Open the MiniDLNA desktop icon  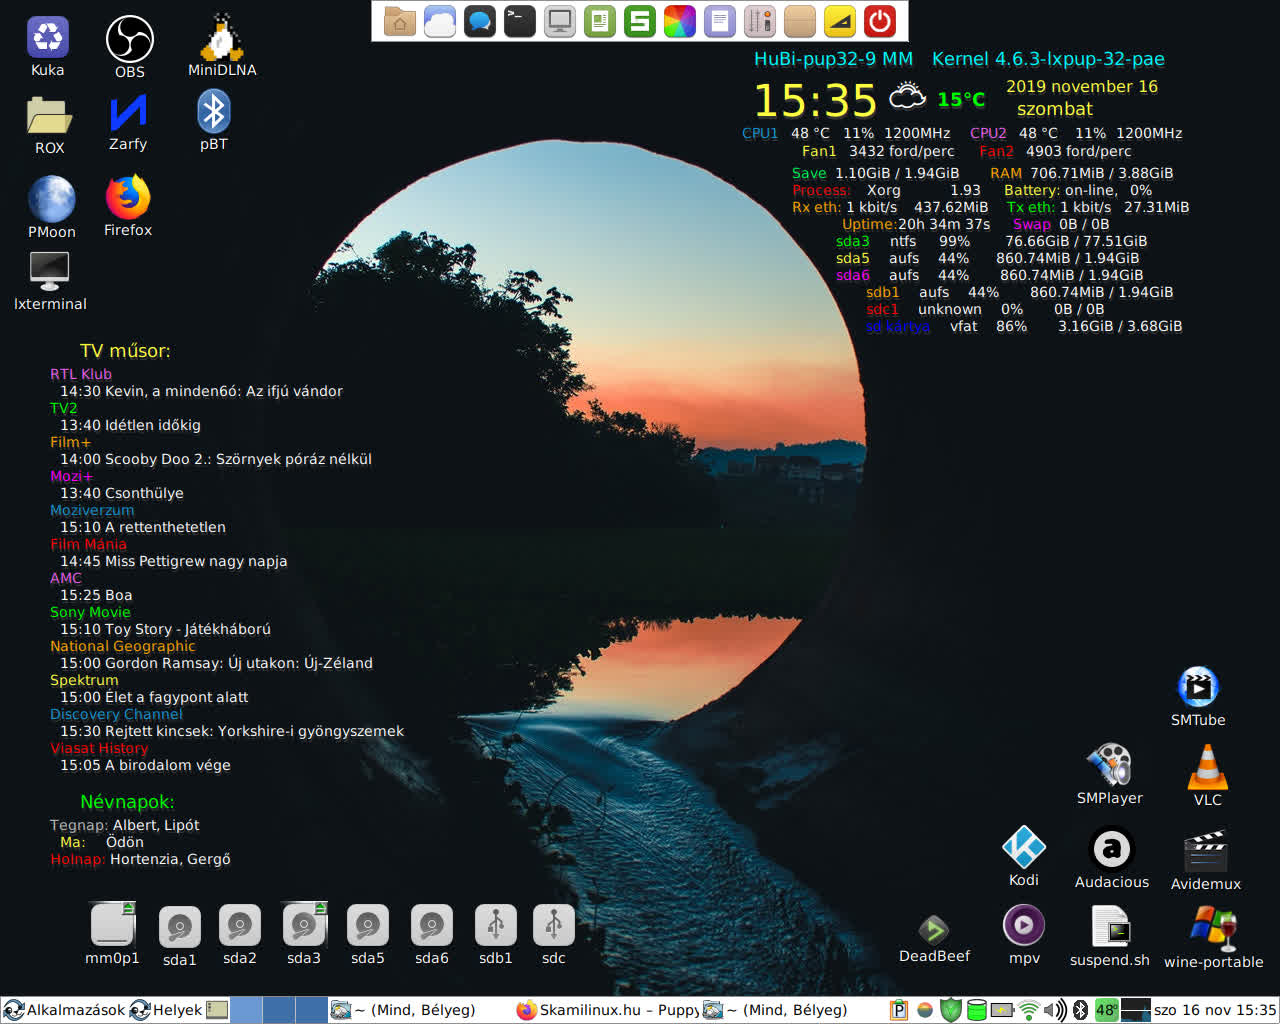[x=222, y=38]
